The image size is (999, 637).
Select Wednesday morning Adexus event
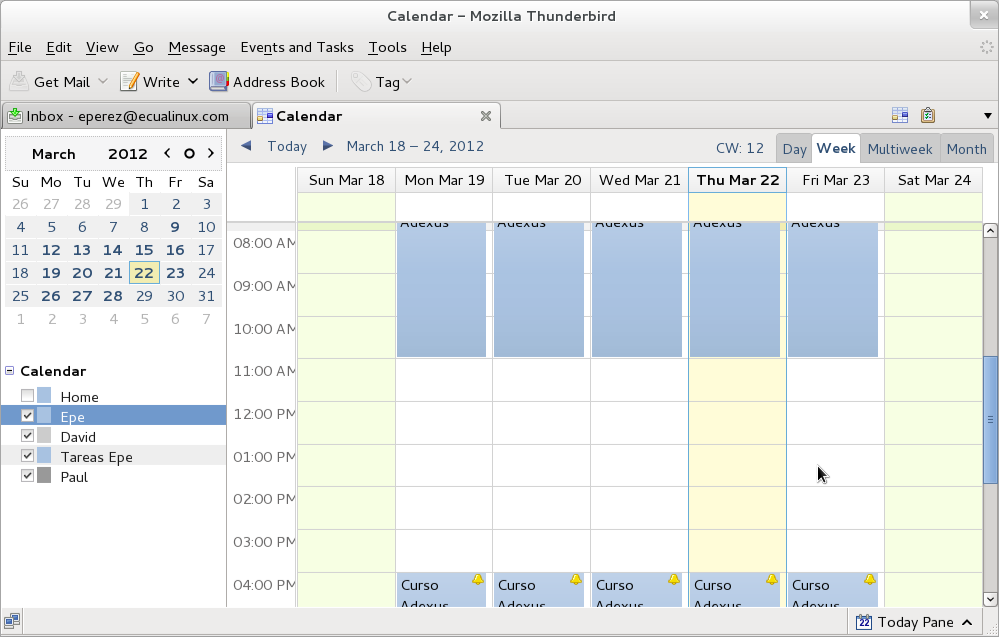(637, 290)
